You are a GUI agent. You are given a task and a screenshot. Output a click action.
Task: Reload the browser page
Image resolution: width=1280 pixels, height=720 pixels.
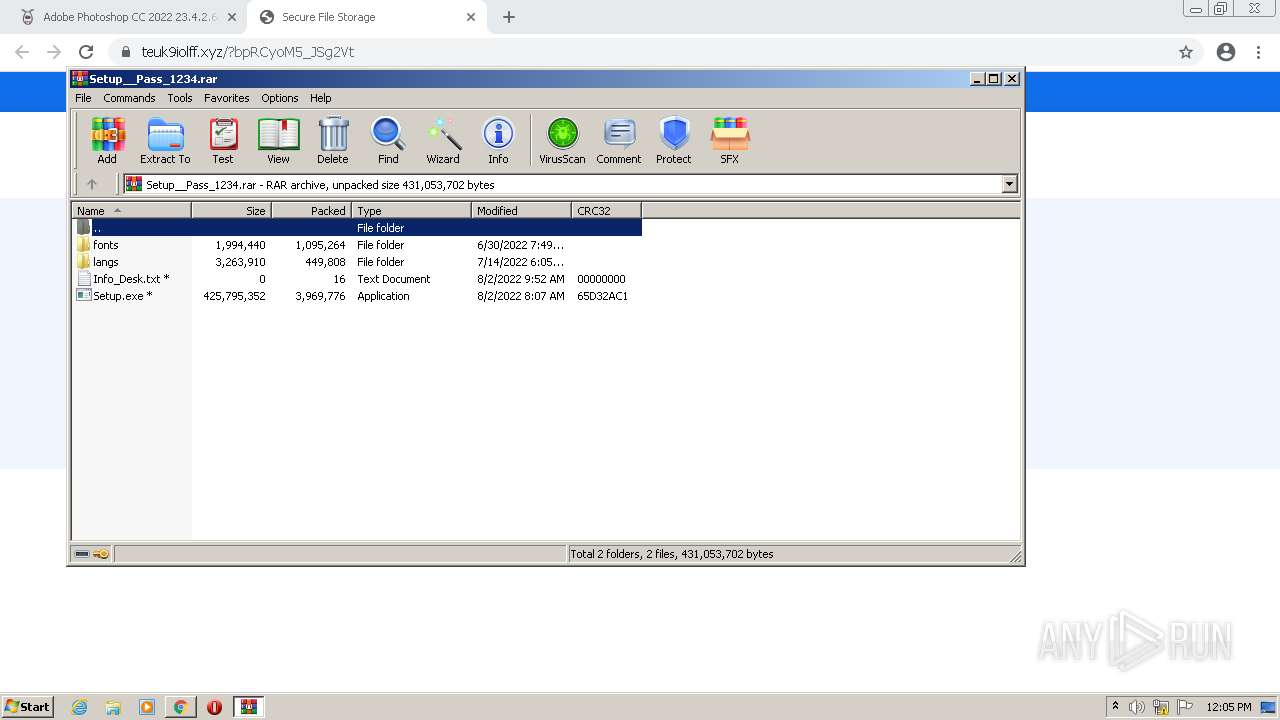[x=86, y=52]
